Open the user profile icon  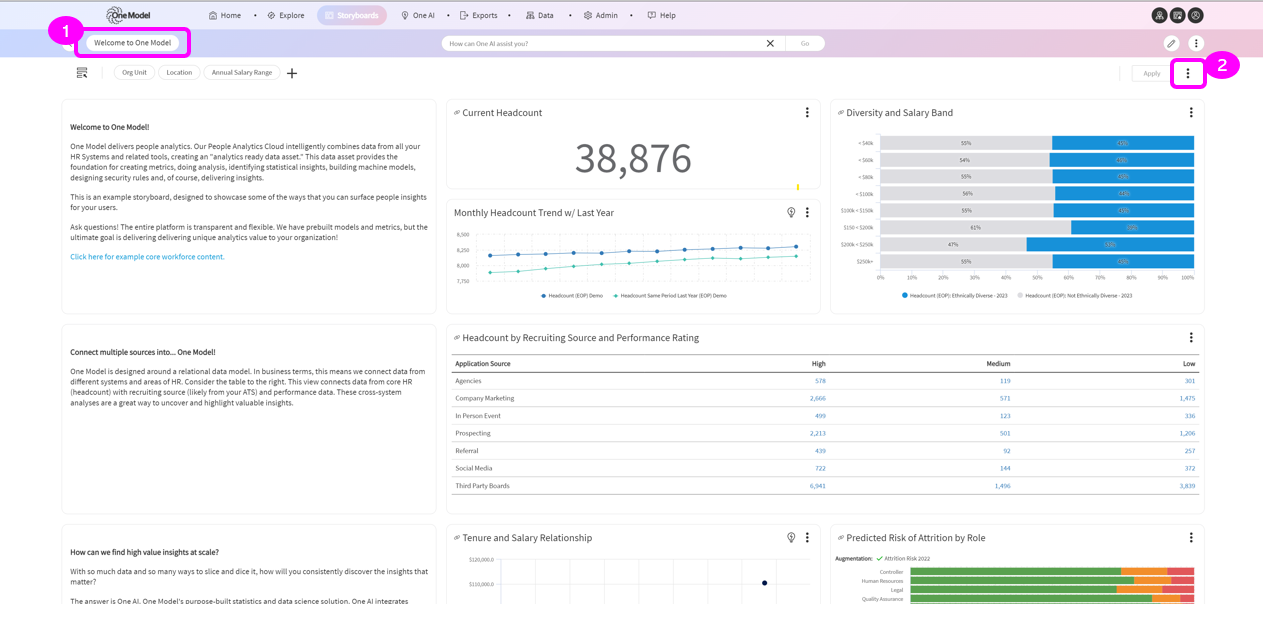pyautogui.click(x=1196, y=15)
